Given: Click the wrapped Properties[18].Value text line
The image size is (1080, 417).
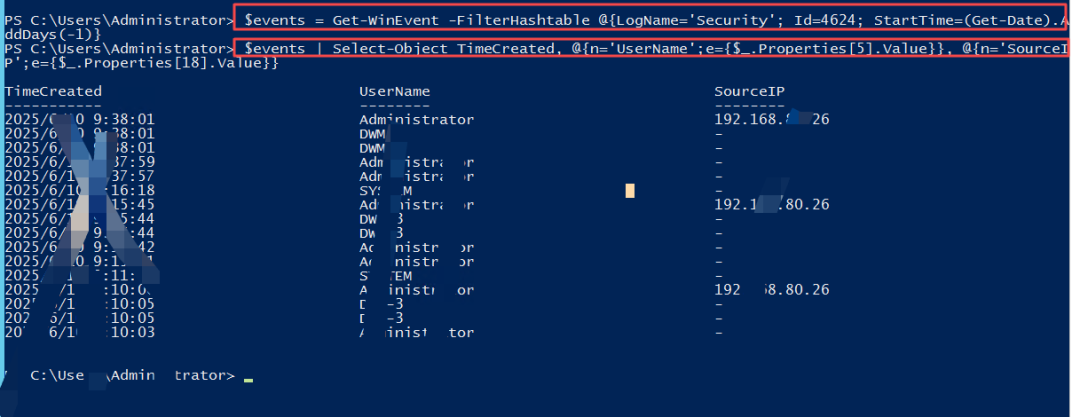Looking at the screenshot, I should point(140,63).
